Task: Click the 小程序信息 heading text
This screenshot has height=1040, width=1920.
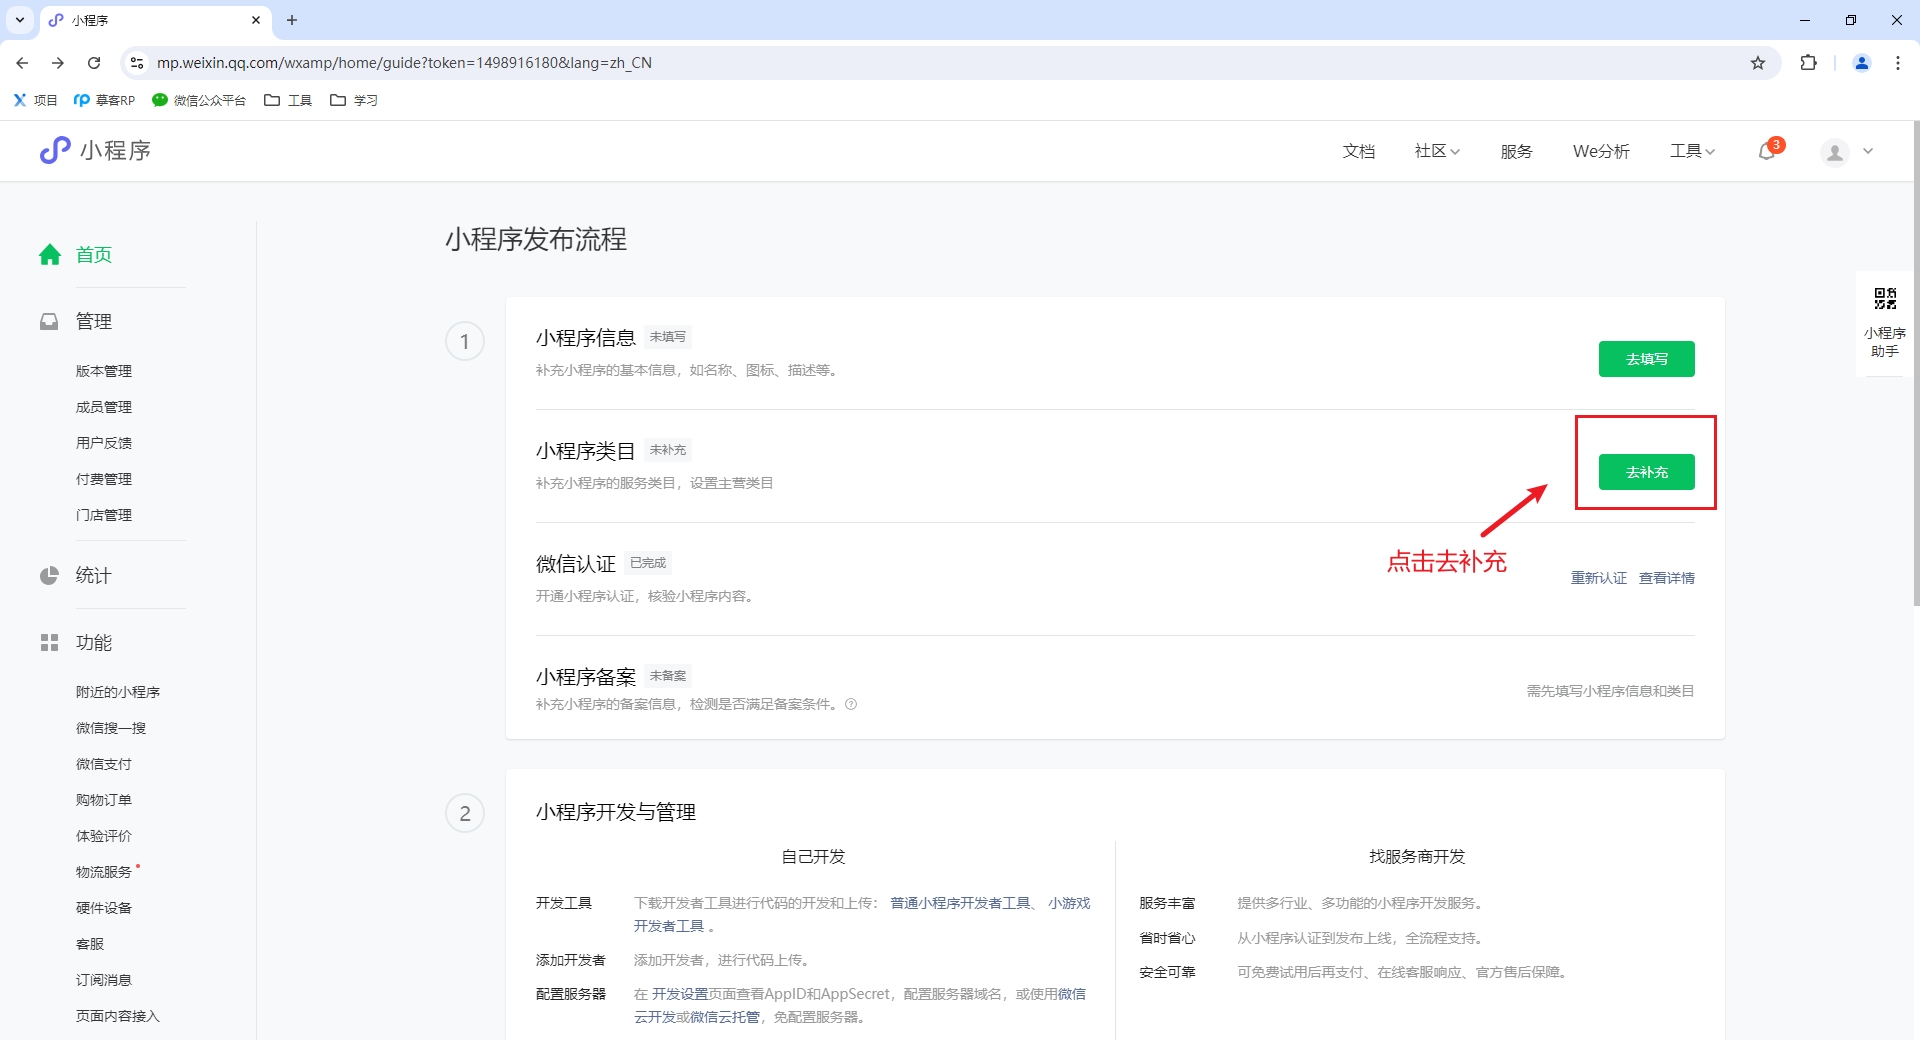Action: coord(586,338)
